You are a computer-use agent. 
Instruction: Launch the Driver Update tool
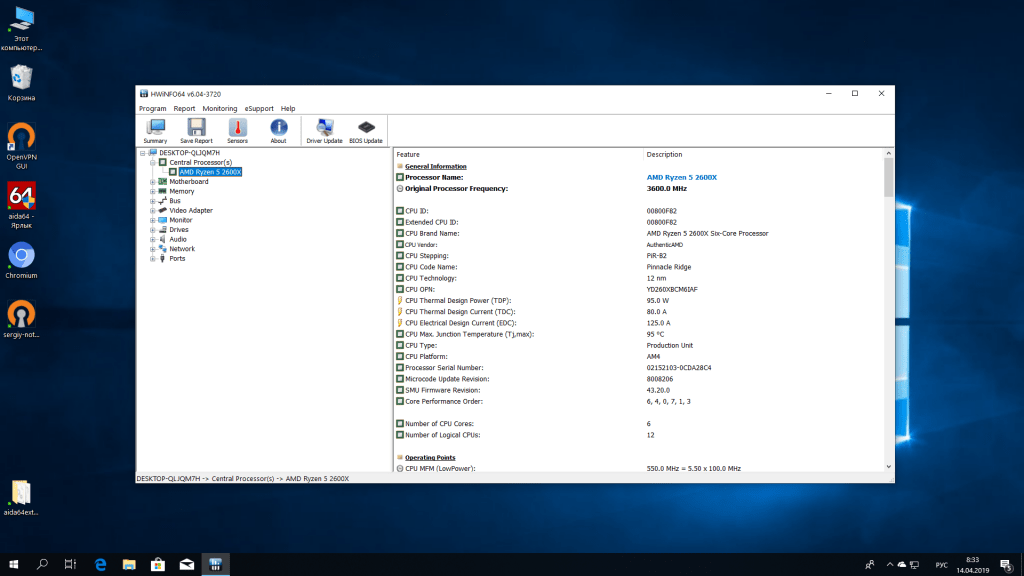click(x=325, y=131)
